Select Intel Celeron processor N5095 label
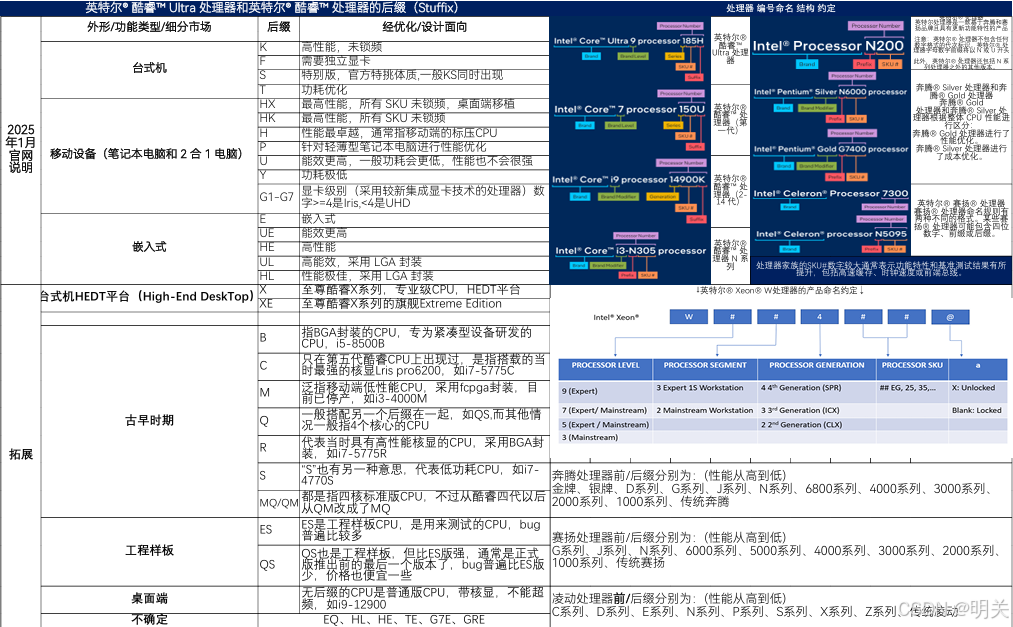 click(x=831, y=234)
